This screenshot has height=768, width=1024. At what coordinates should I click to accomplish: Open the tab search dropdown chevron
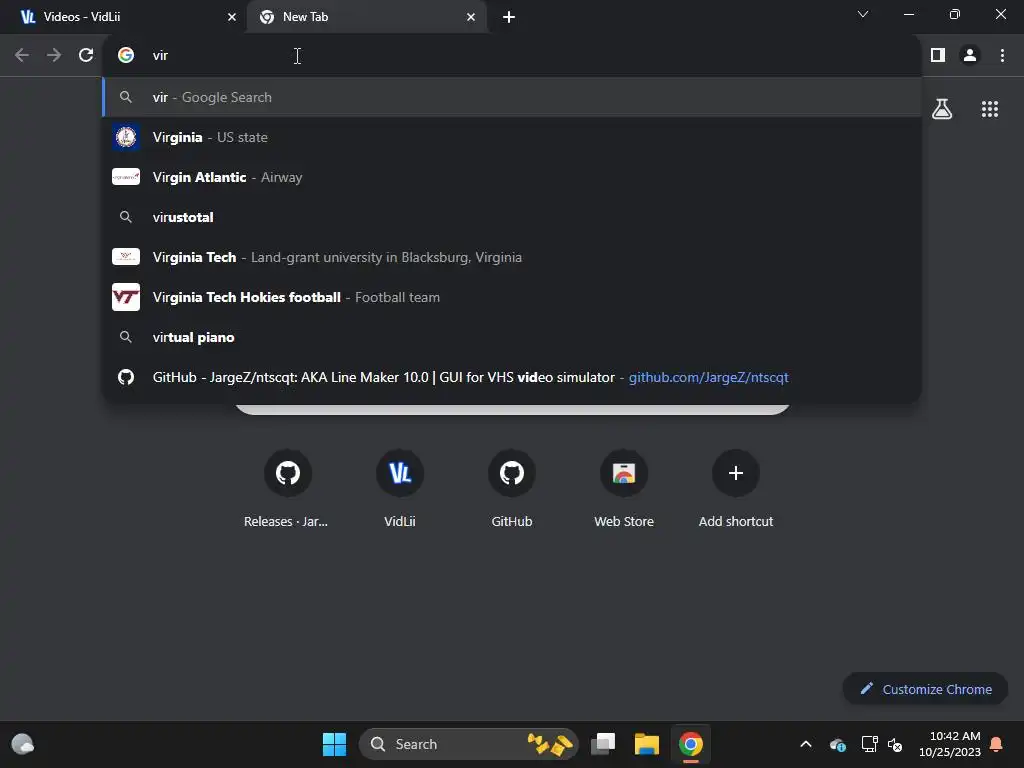pyautogui.click(x=863, y=14)
